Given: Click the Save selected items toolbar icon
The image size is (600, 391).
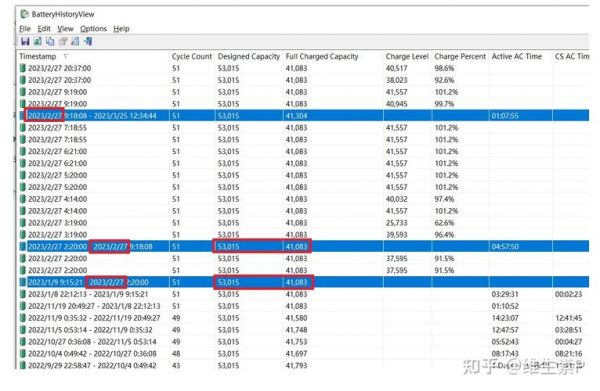Looking at the screenshot, I should (x=25, y=41).
